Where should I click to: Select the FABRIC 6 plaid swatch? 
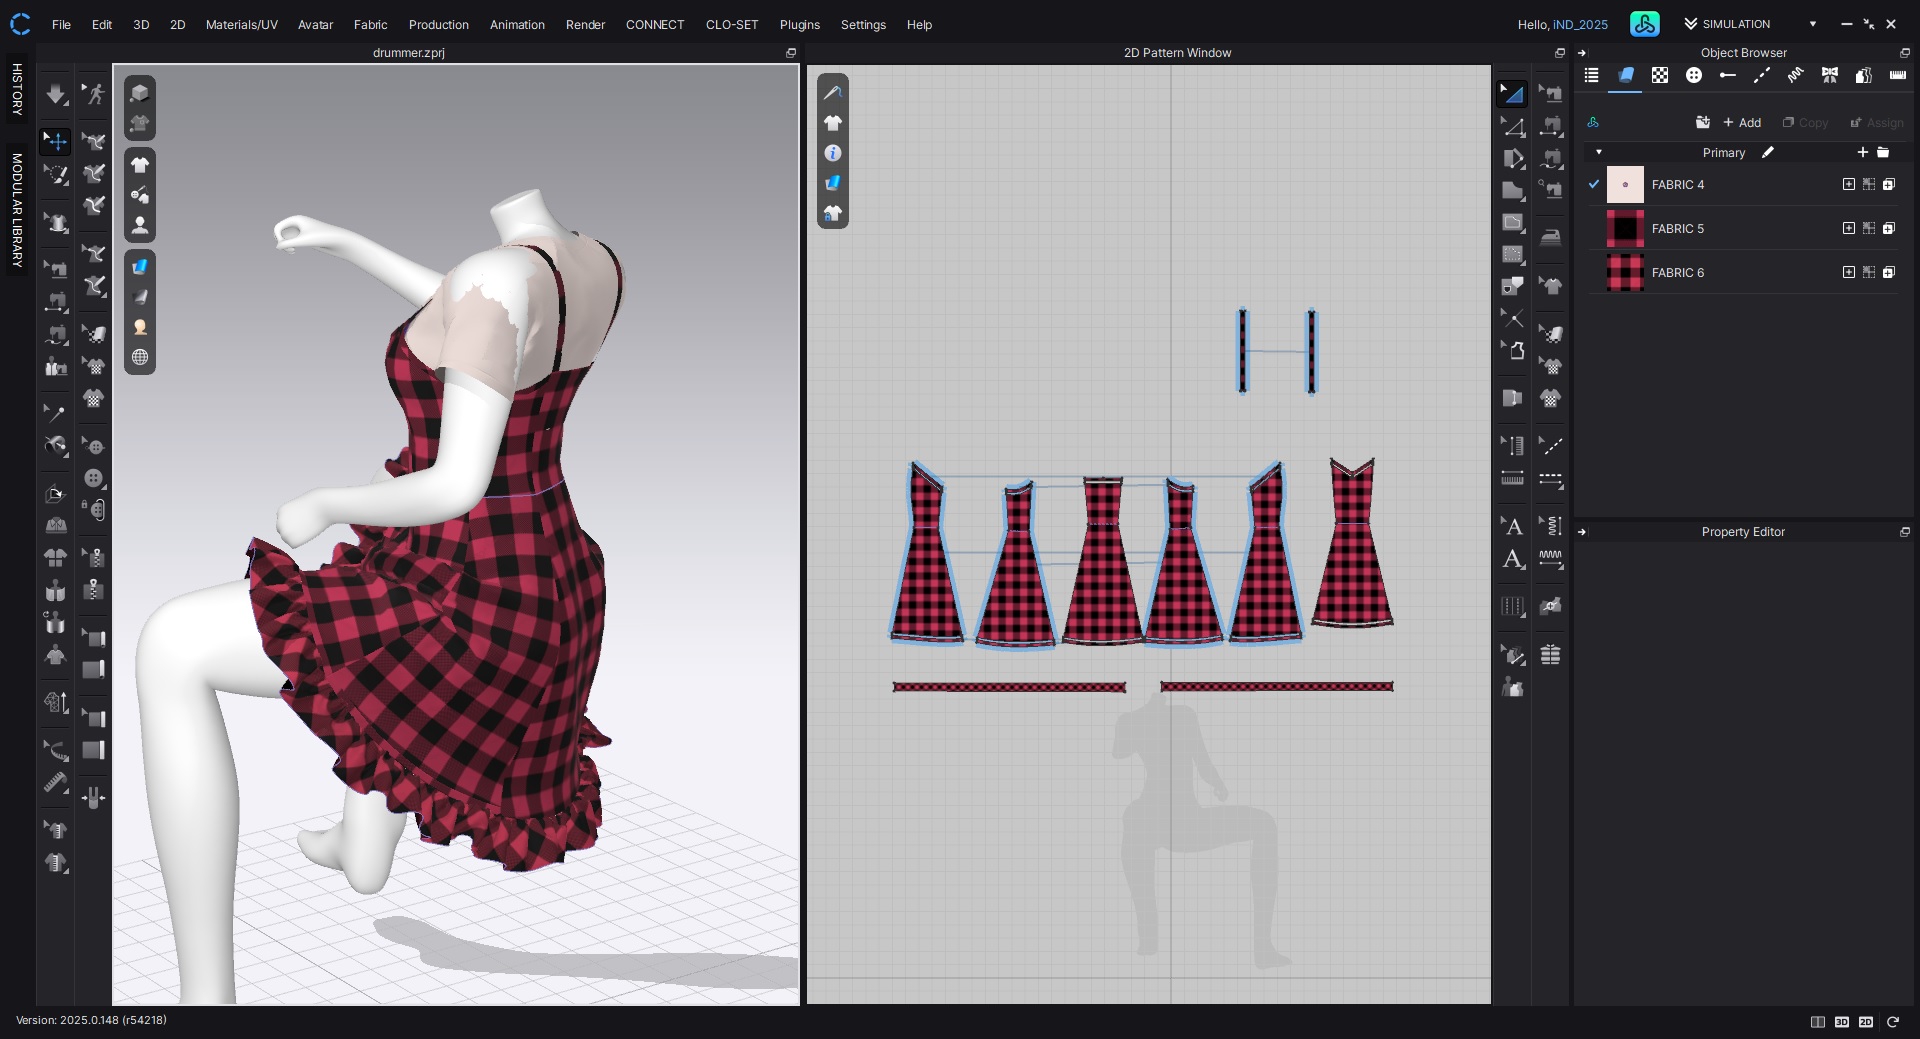1625,272
